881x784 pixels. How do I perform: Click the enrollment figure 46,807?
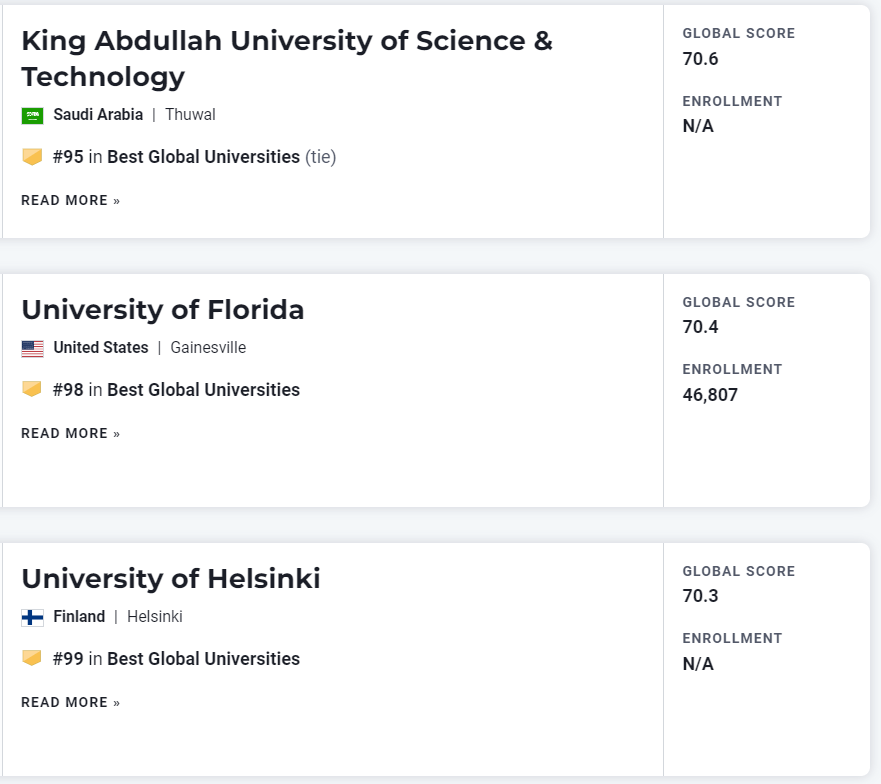710,395
